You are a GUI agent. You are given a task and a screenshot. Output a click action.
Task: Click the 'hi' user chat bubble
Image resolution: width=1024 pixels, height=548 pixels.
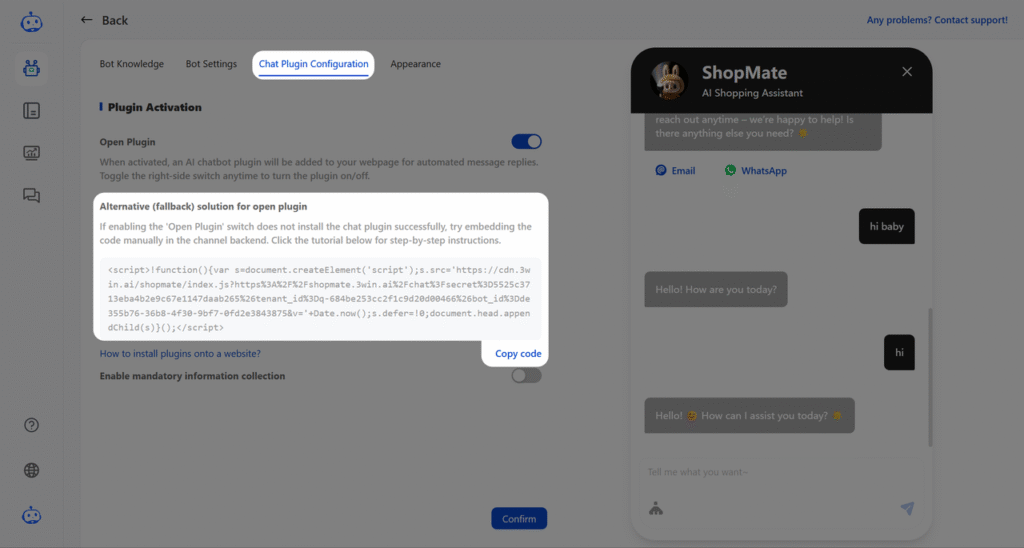coord(899,353)
